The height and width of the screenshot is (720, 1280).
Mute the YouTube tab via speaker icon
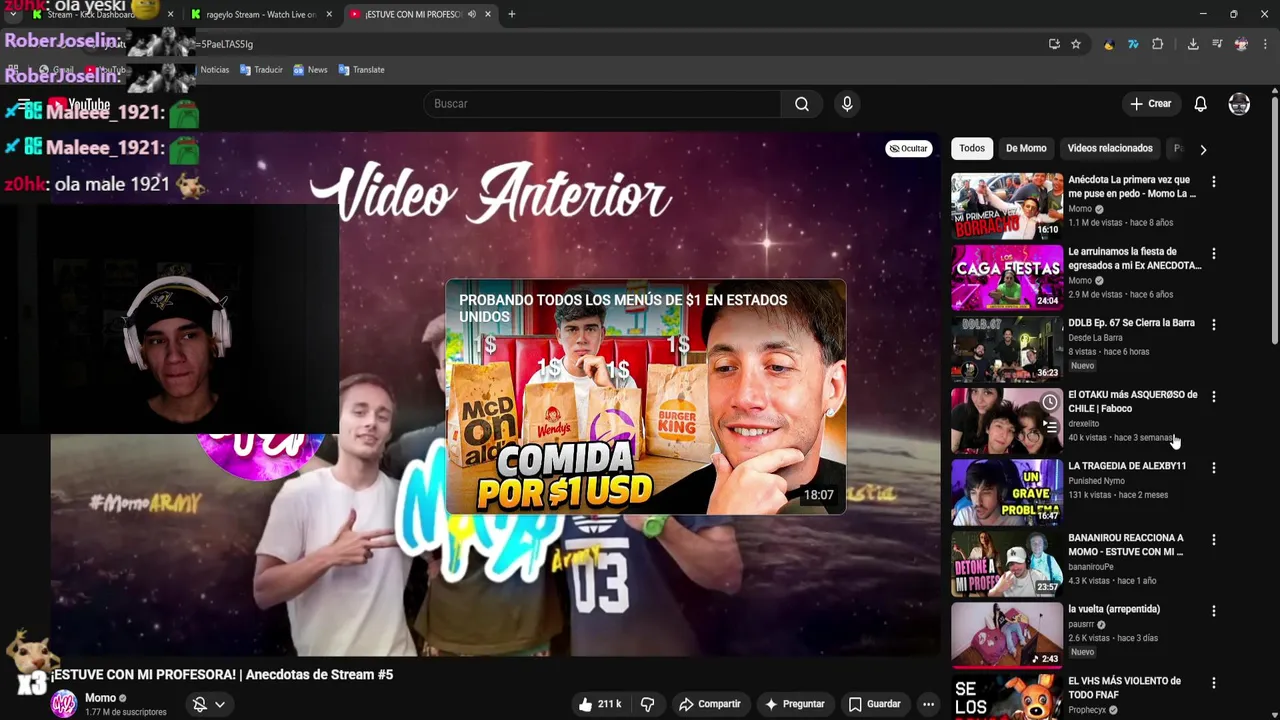point(471,14)
